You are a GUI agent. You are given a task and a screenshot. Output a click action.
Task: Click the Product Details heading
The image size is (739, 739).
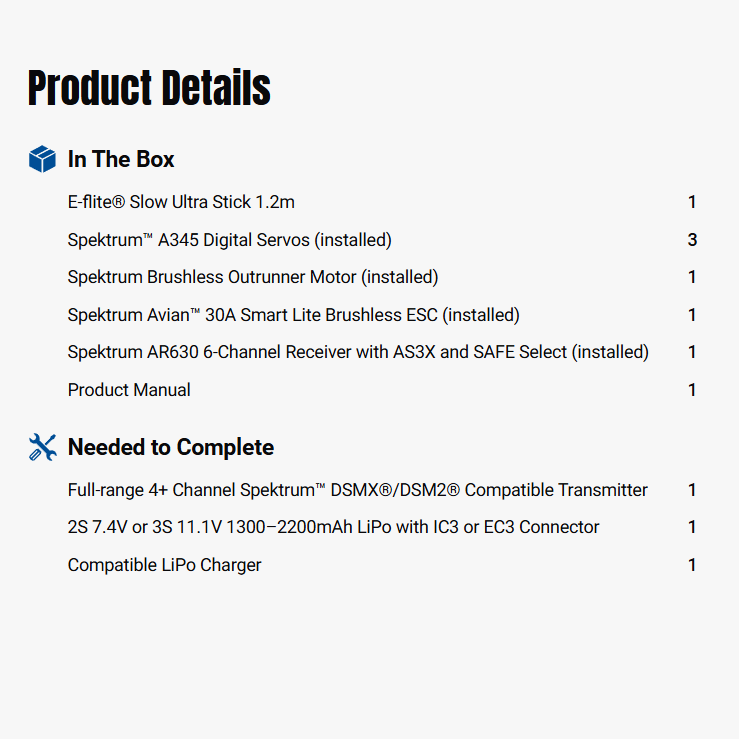coord(149,89)
